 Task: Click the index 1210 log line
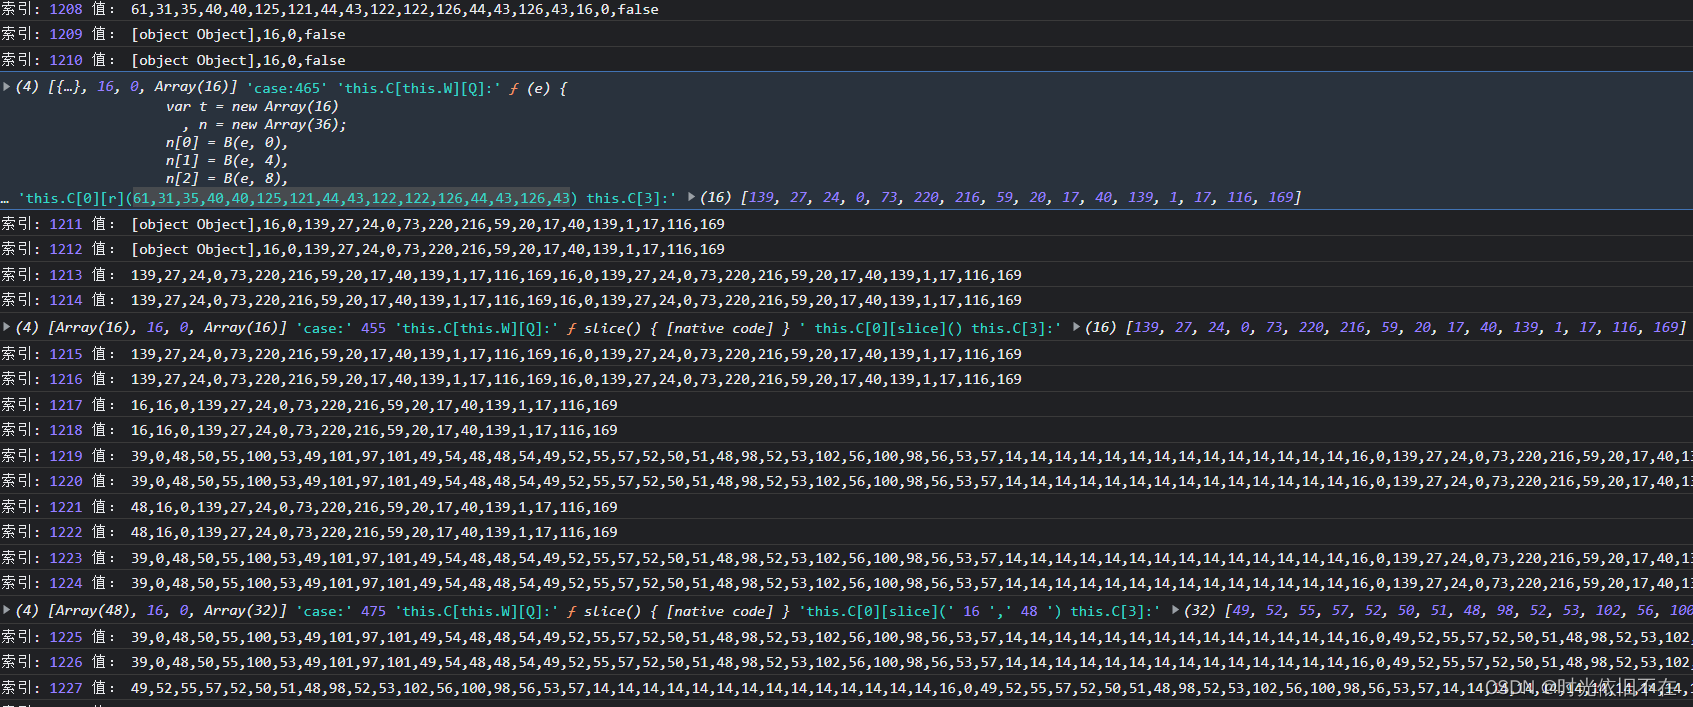point(846,60)
